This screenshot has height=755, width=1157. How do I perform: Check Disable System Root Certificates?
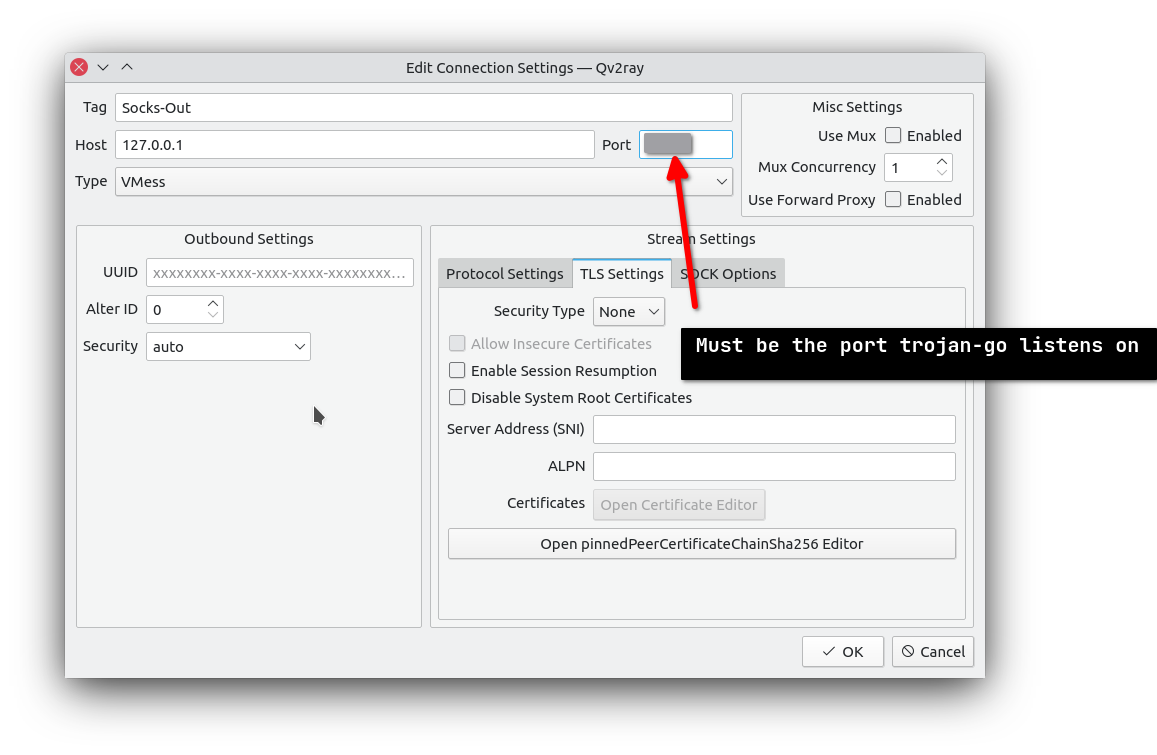tap(457, 397)
